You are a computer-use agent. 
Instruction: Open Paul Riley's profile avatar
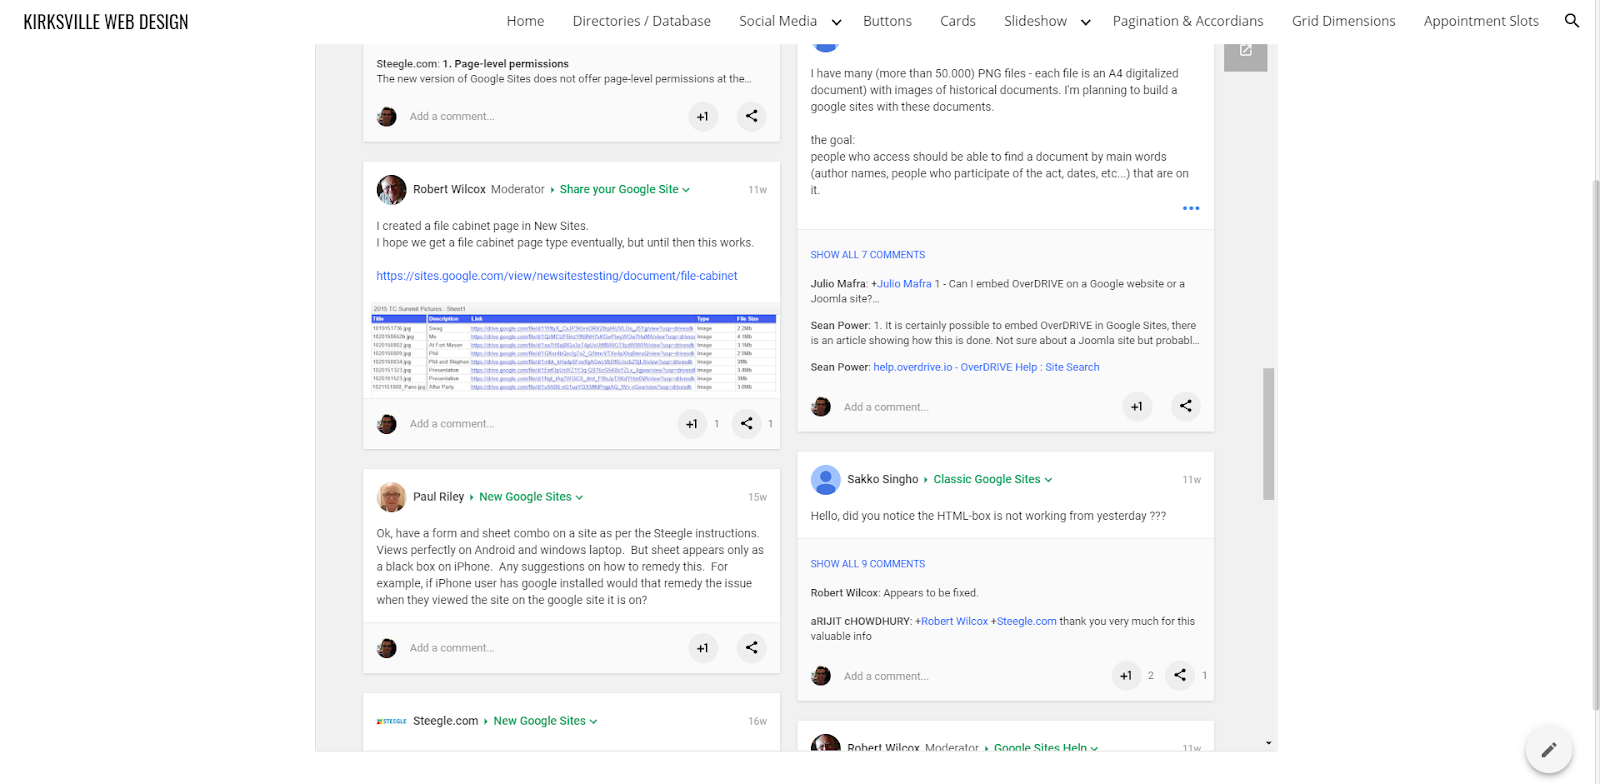pos(391,497)
